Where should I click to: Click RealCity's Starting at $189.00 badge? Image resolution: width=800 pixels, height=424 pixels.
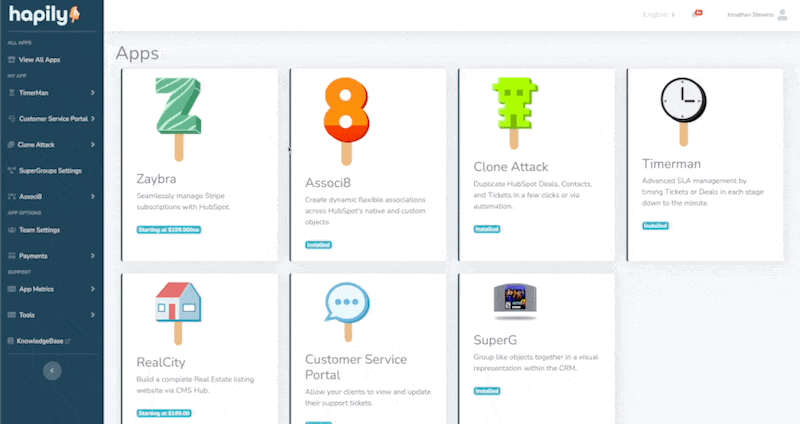tap(164, 413)
